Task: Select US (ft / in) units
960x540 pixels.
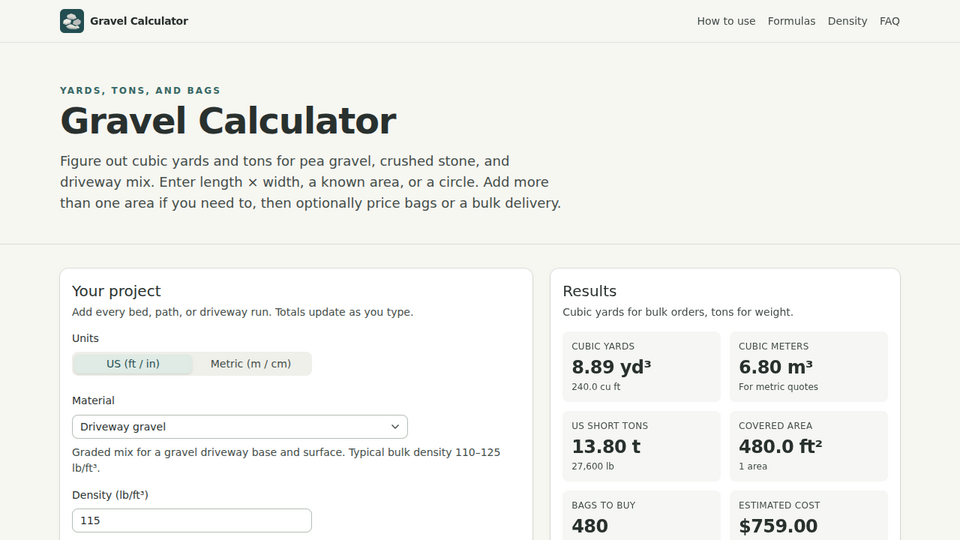Action: tap(133, 364)
